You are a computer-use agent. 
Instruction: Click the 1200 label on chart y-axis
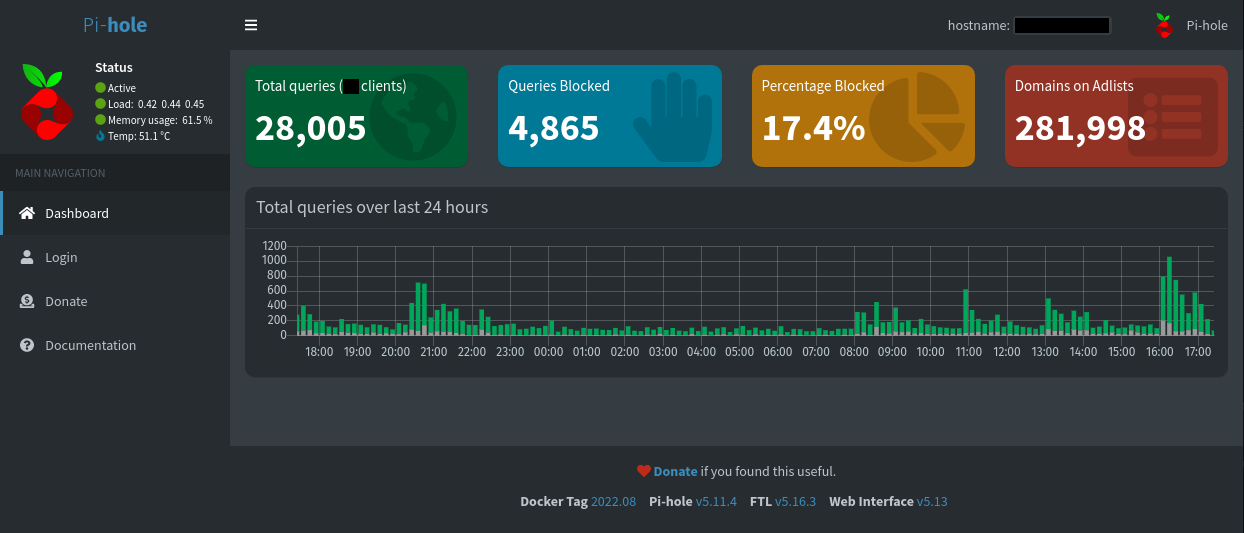point(275,246)
